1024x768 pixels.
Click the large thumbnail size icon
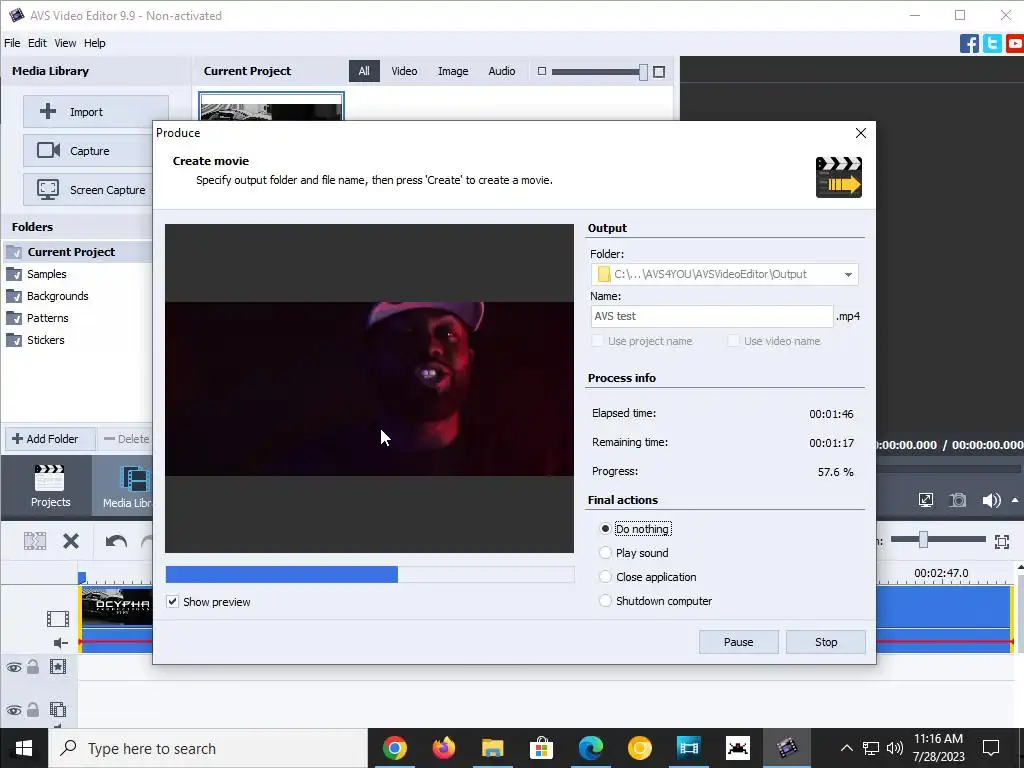[659, 72]
